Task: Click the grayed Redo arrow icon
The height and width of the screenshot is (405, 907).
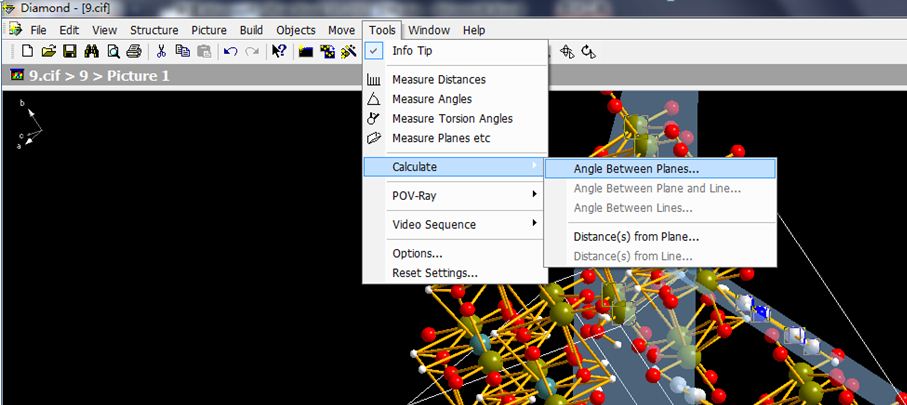Action: click(x=252, y=51)
